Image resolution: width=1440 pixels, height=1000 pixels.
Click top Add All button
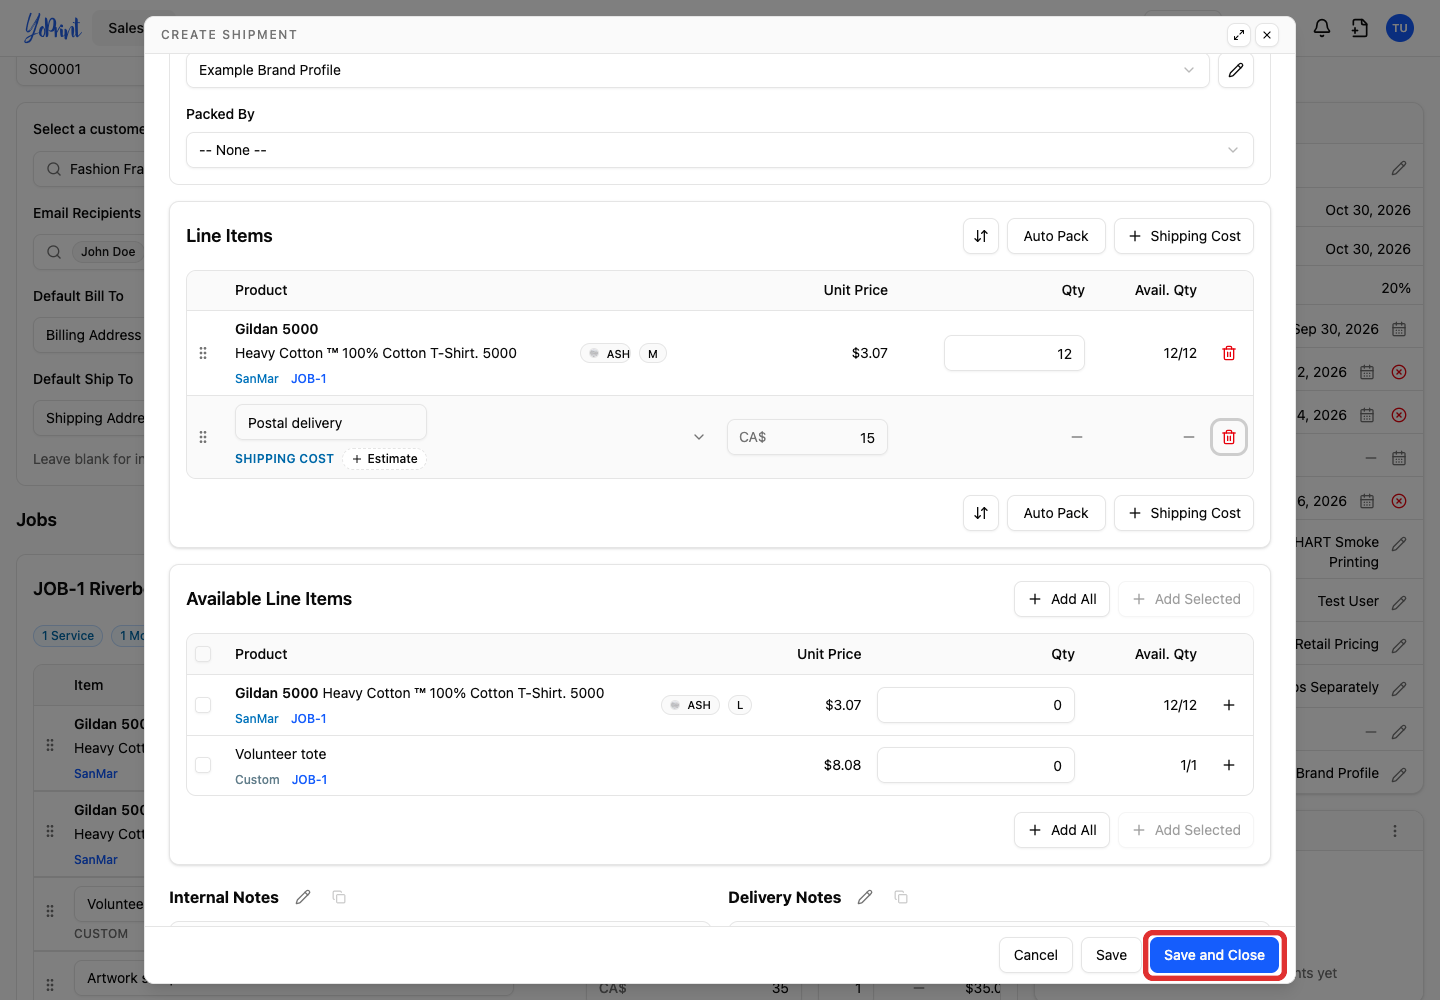(1062, 599)
